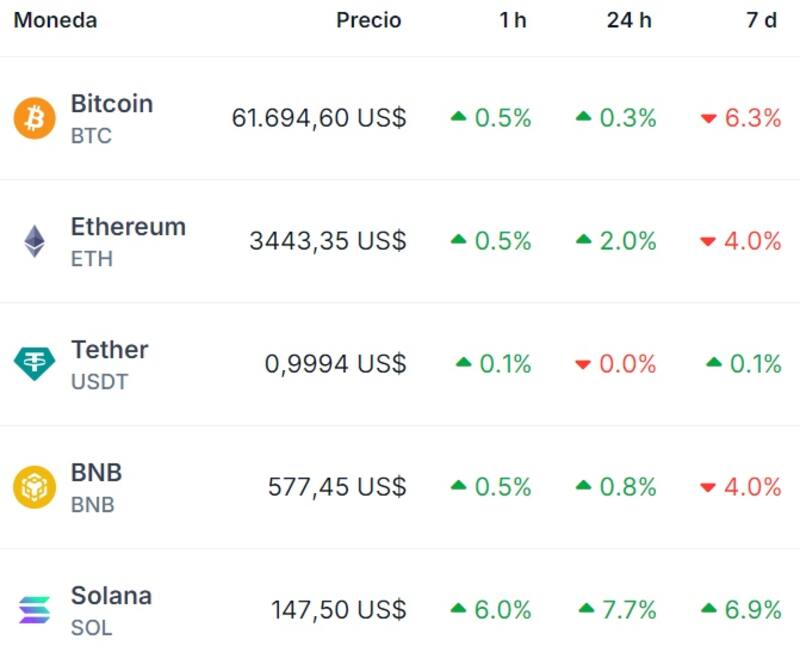800x646 pixels.
Task: Click the Ethereum diamond logo icon
Action: click(35, 241)
